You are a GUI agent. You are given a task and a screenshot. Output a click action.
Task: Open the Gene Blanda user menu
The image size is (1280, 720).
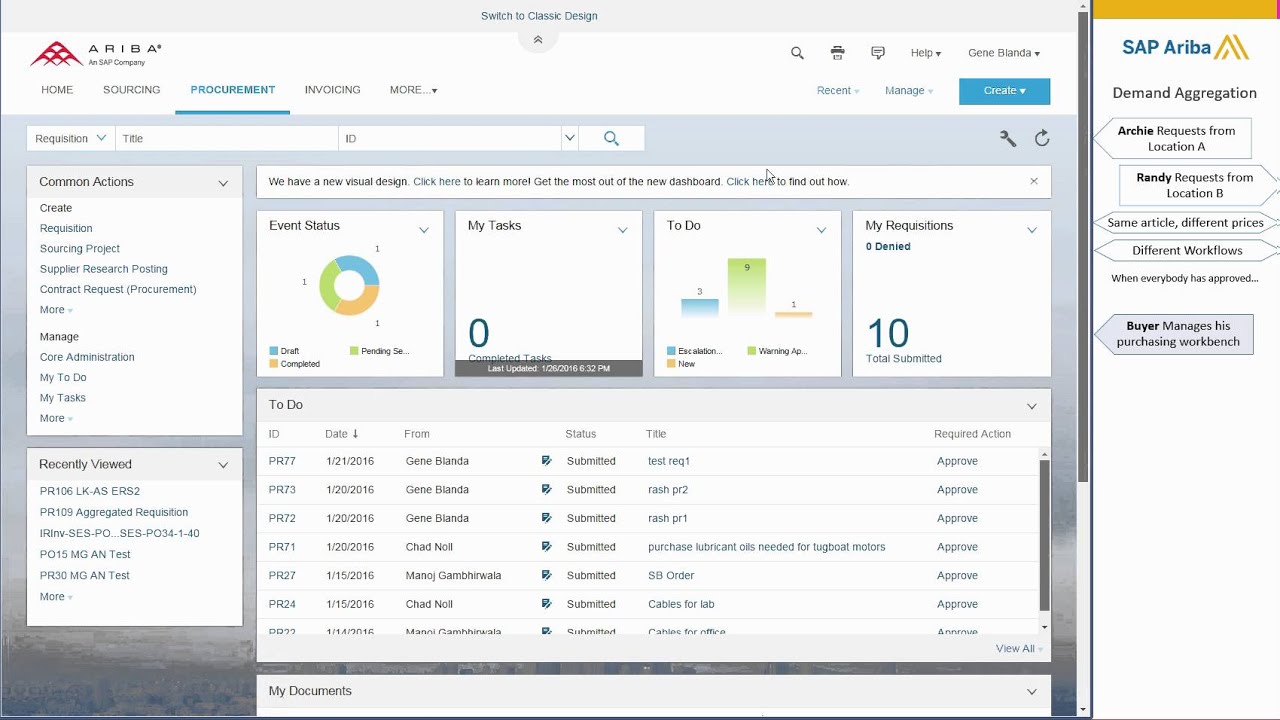pos(1004,53)
